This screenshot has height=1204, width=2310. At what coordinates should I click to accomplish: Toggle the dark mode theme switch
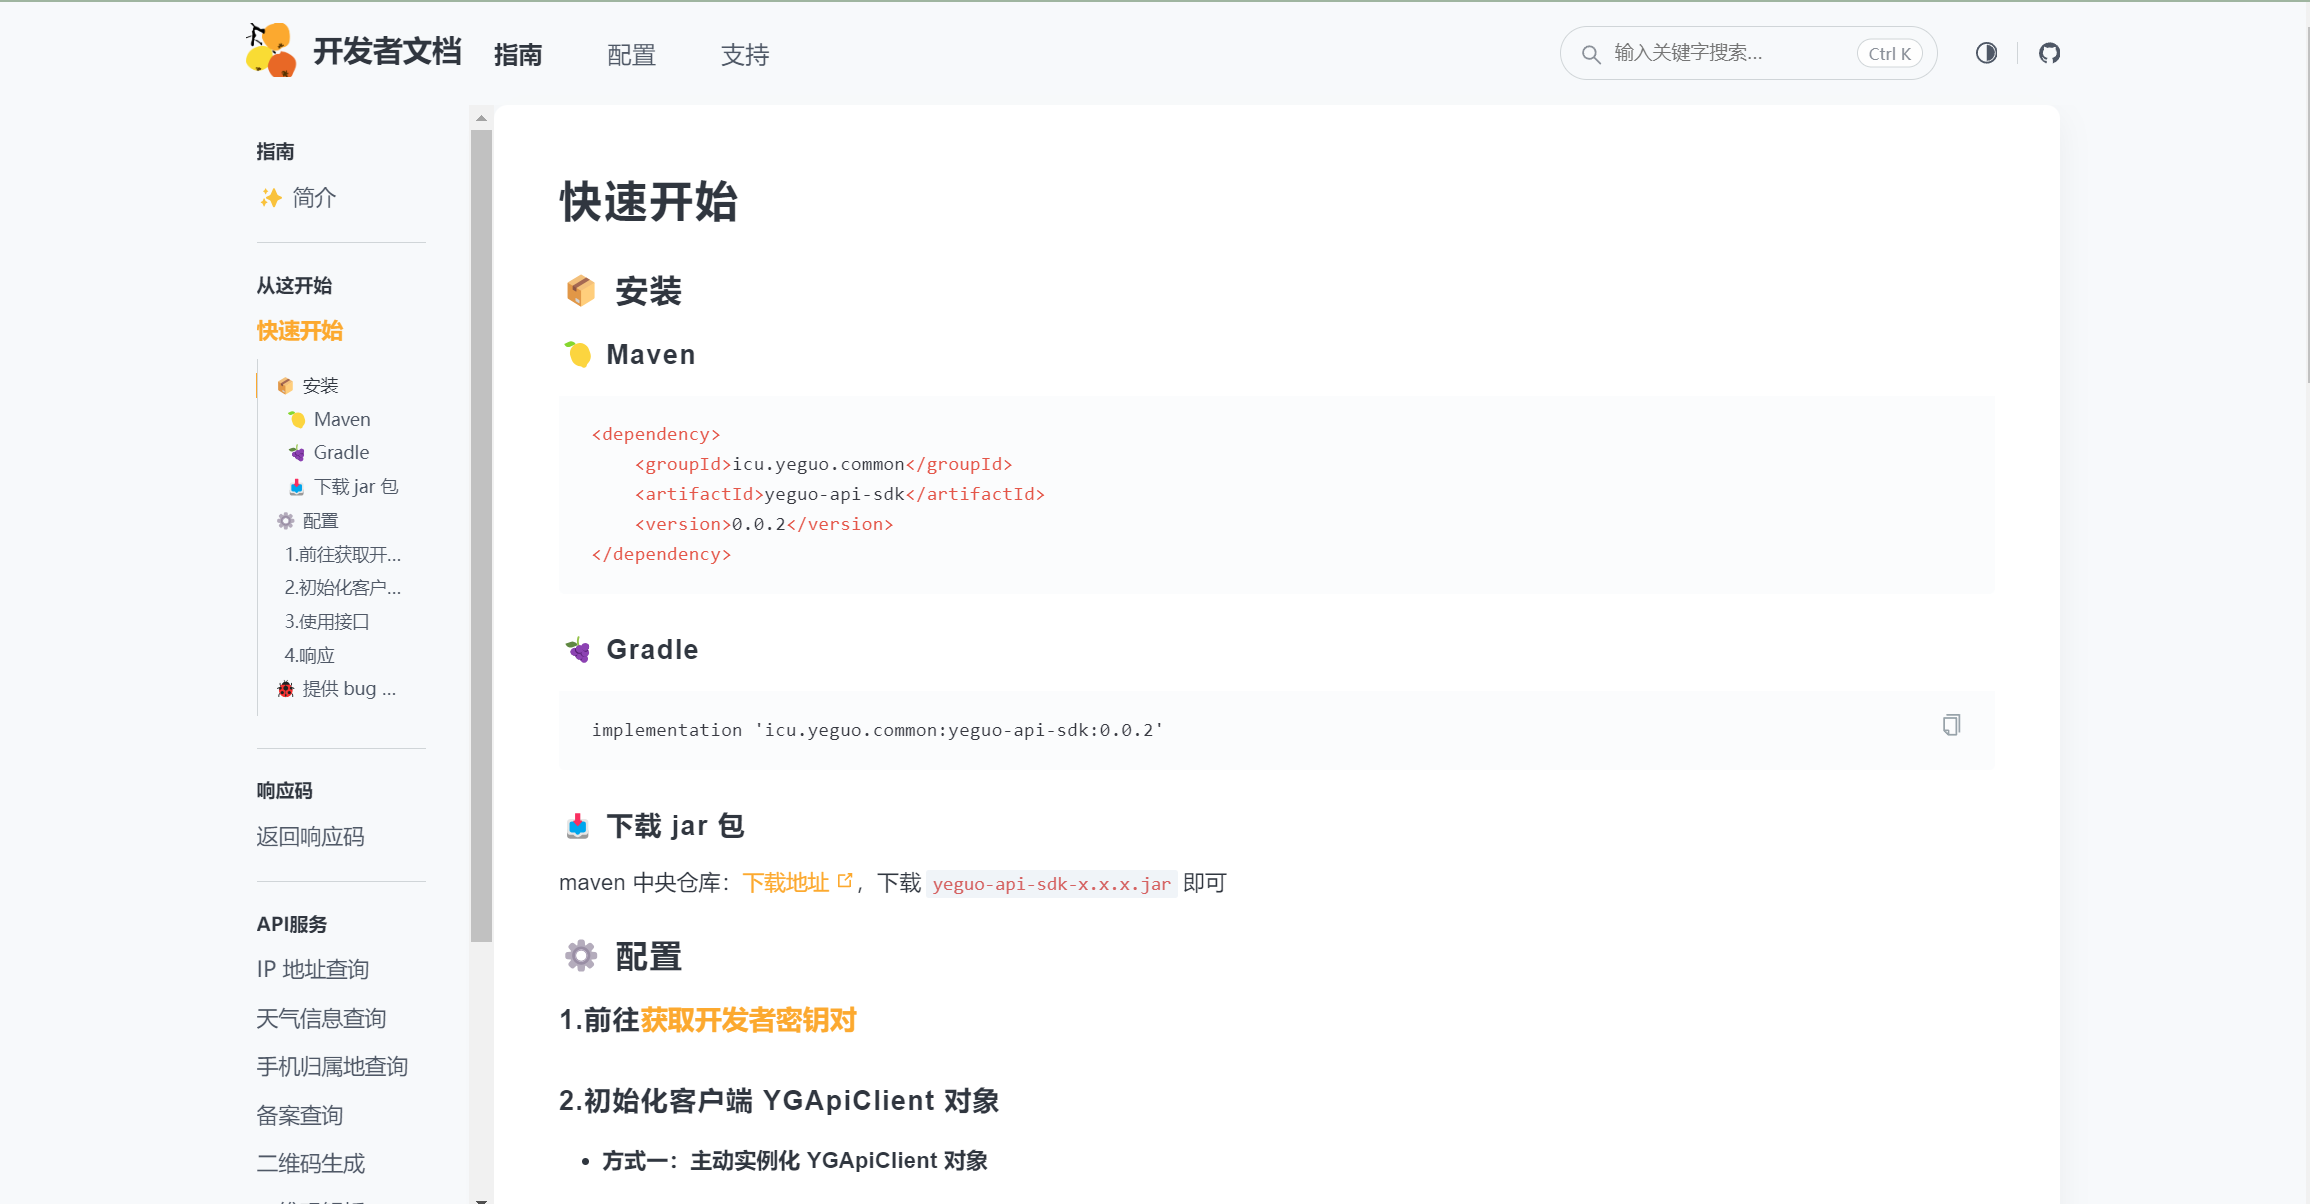point(1986,53)
